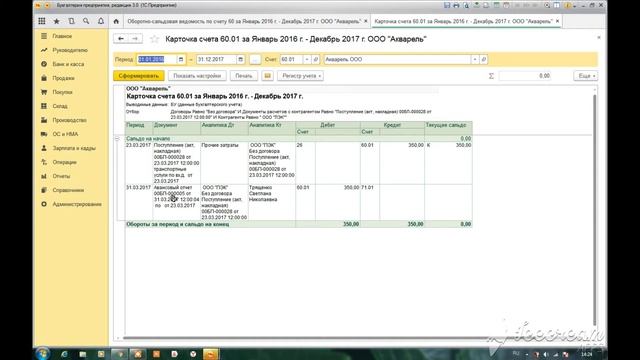Open the sections menu grid icon
Image resolution: width=640 pixels, height=360 pixels.
point(42,21)
